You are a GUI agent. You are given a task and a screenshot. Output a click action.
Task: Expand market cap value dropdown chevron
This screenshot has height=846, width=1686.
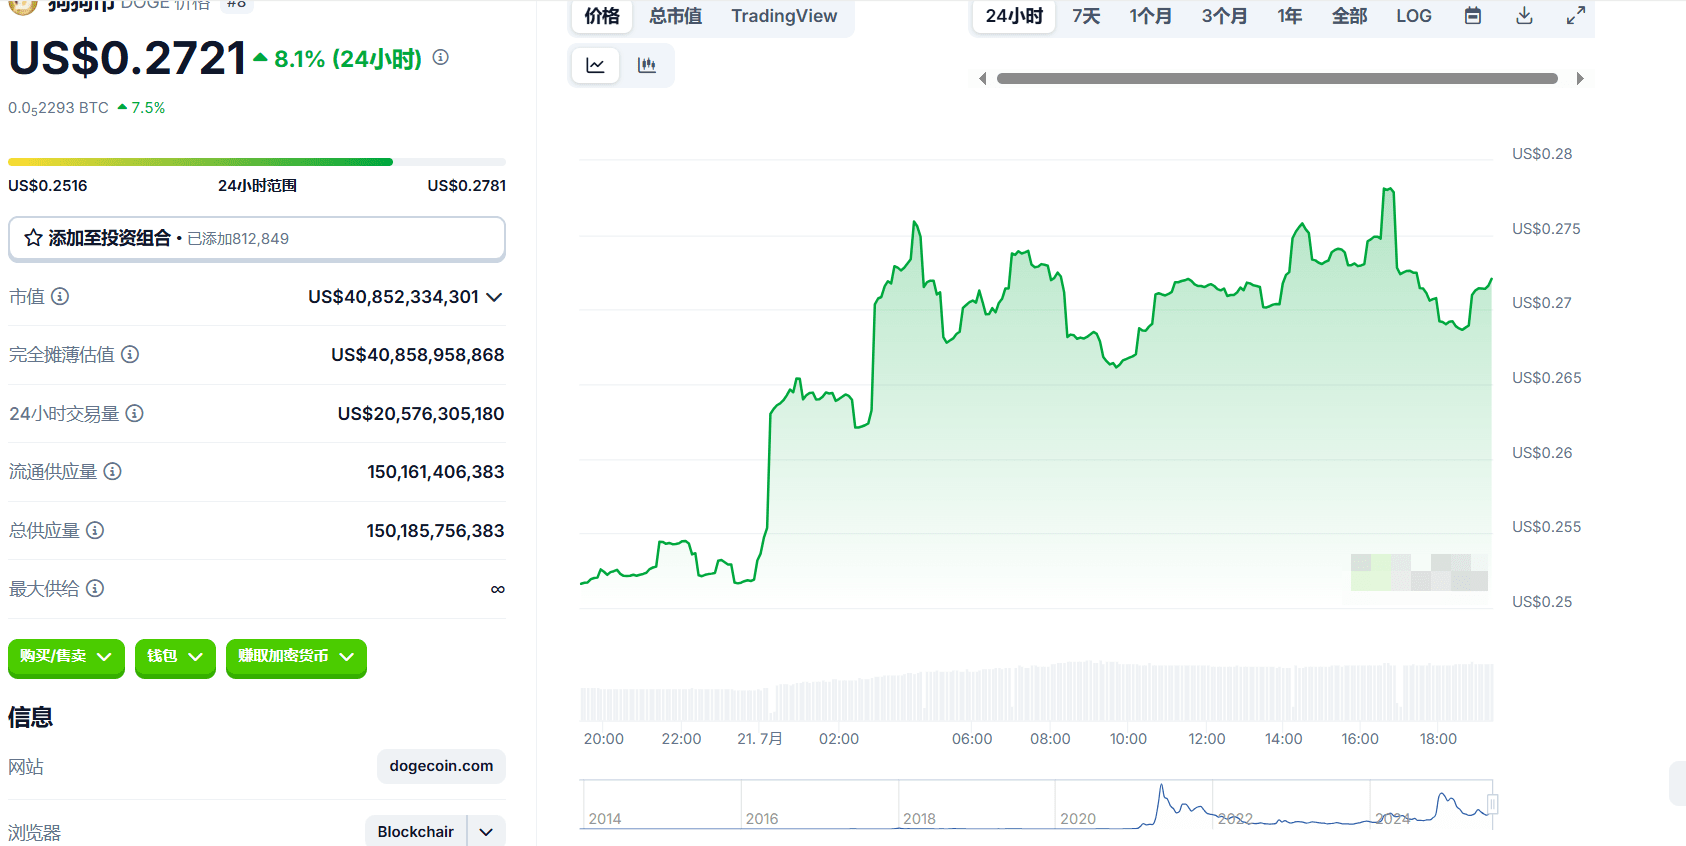click(x=494, y=297)
